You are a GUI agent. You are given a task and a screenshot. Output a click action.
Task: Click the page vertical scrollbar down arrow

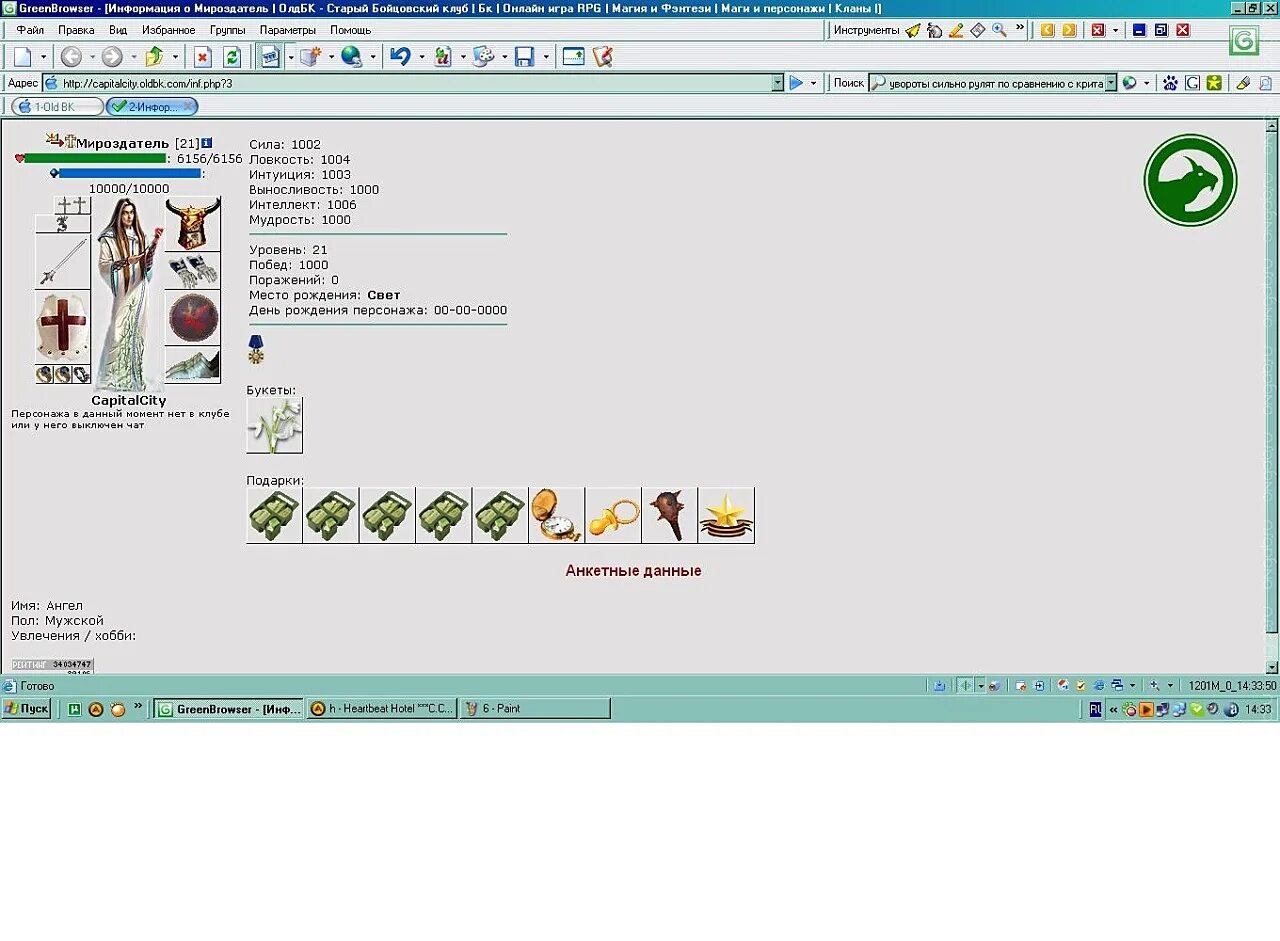click(1272, 666)
